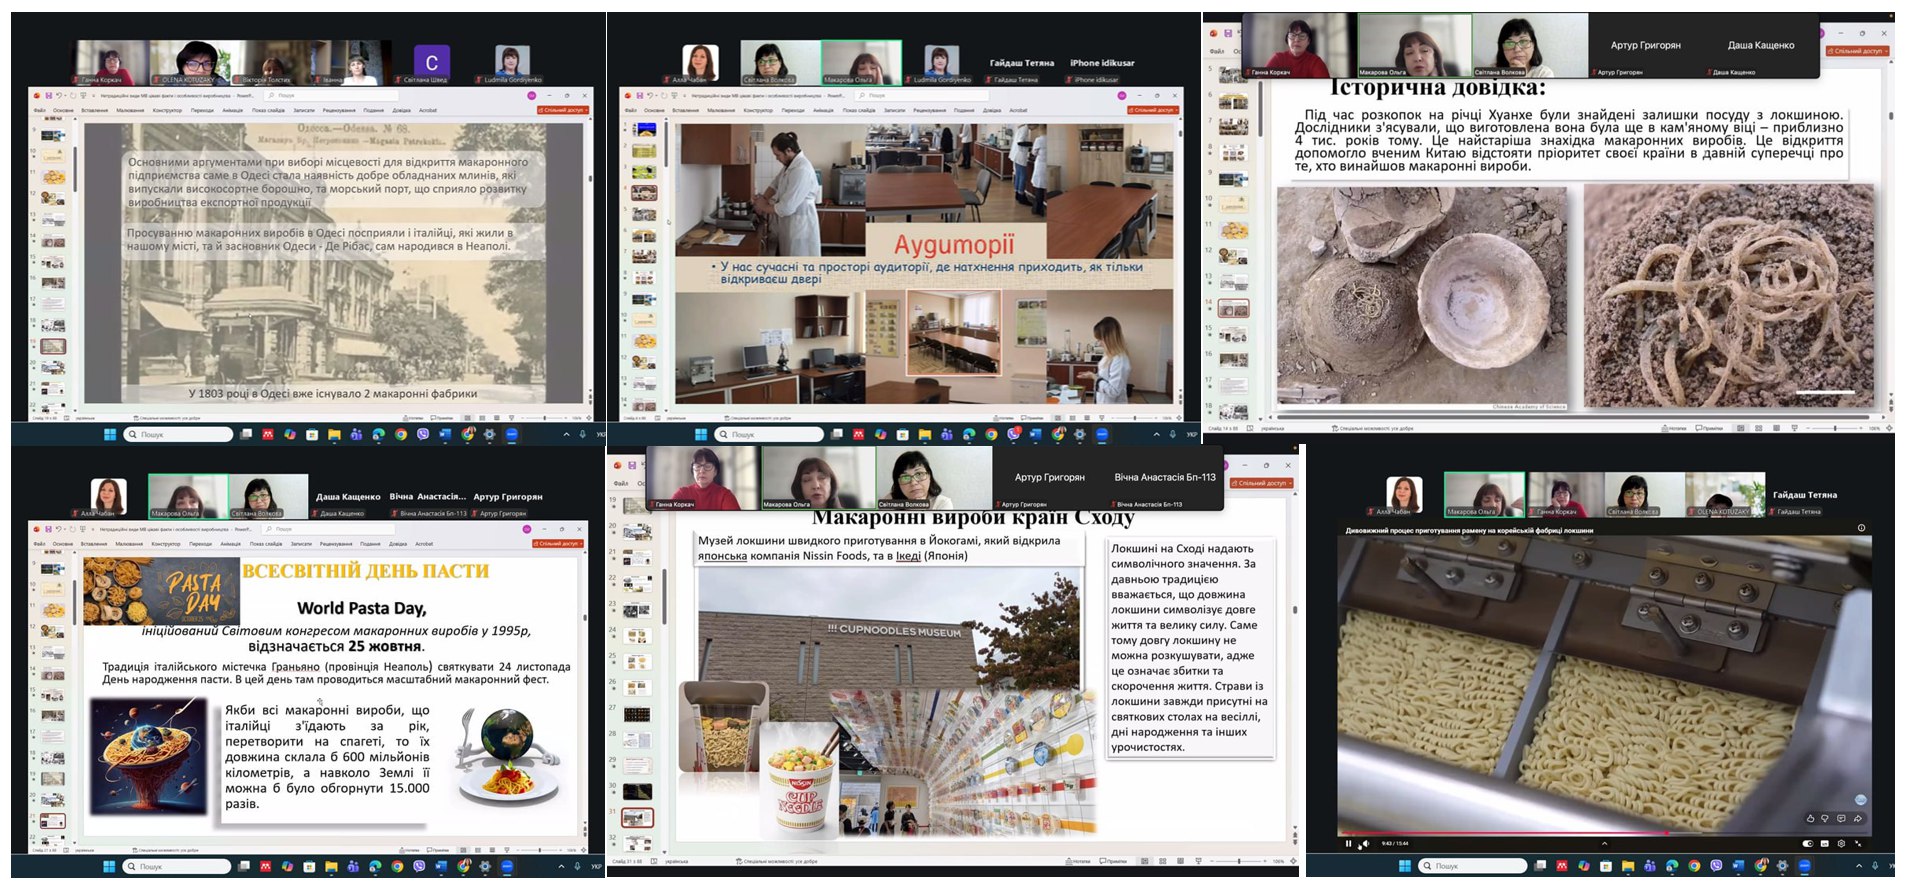This screenshot has height=888, width=1905.
Task: Open Animations tab in the Аудиторії slide window
Action: tap(823, 110)
